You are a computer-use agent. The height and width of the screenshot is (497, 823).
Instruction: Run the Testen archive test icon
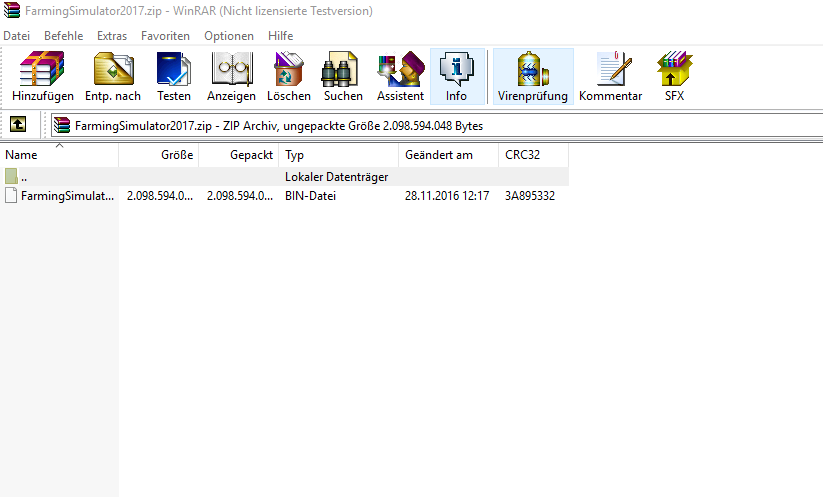coord(174,77)
